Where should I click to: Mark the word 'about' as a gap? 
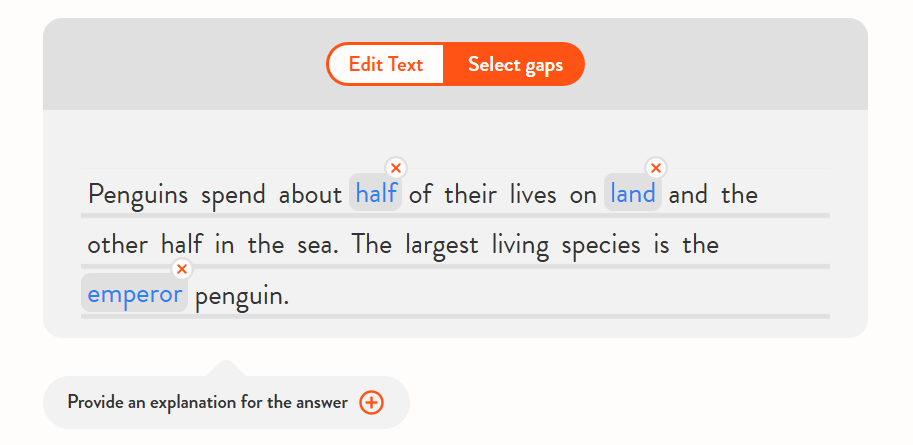[x=310, y=194]
